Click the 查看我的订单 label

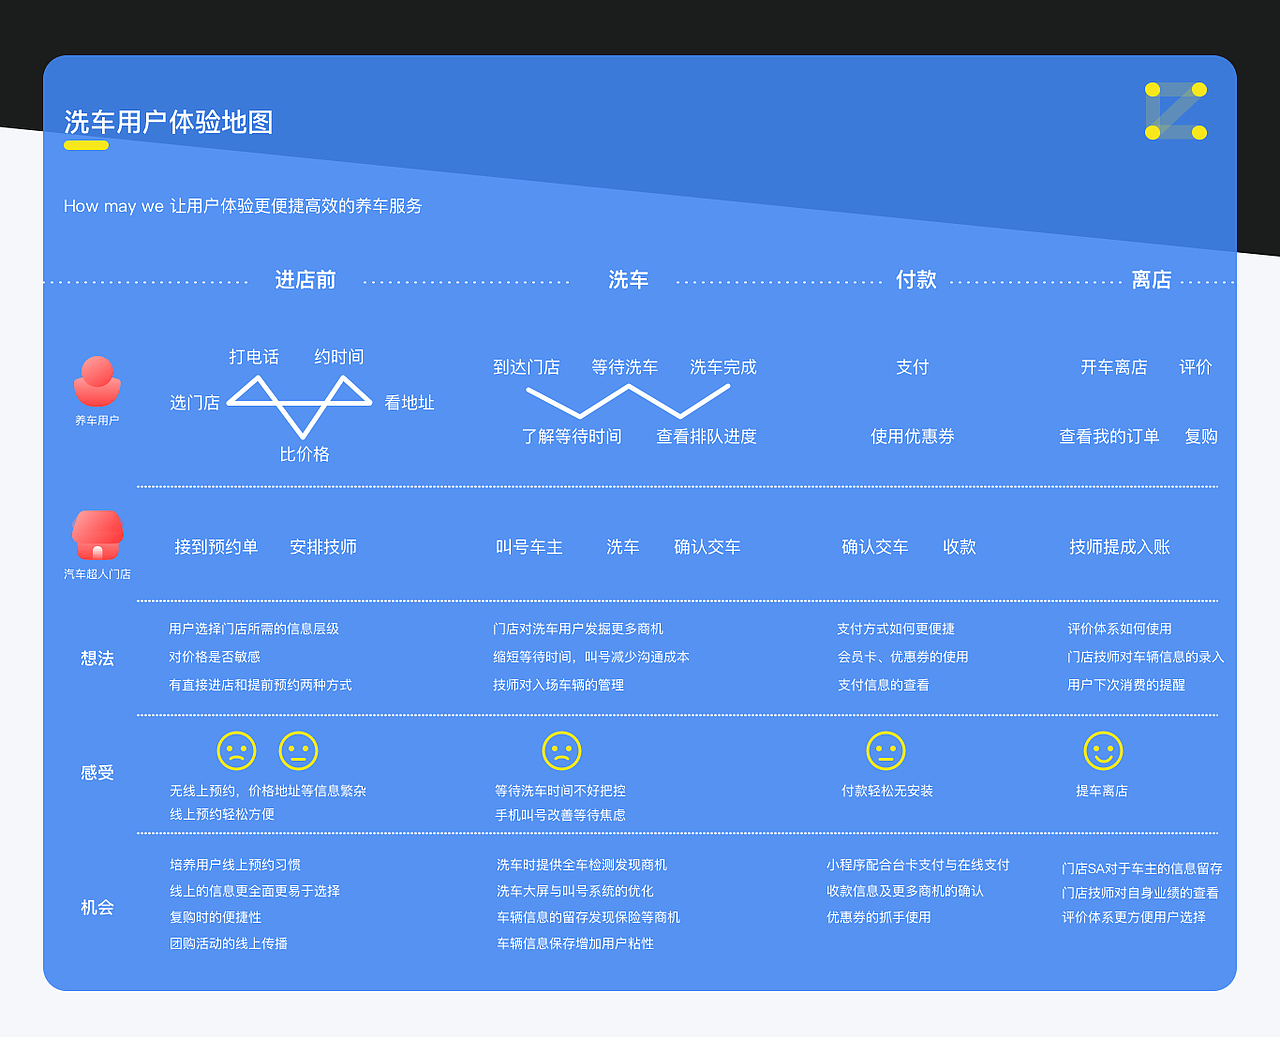tap(1110, 437)
